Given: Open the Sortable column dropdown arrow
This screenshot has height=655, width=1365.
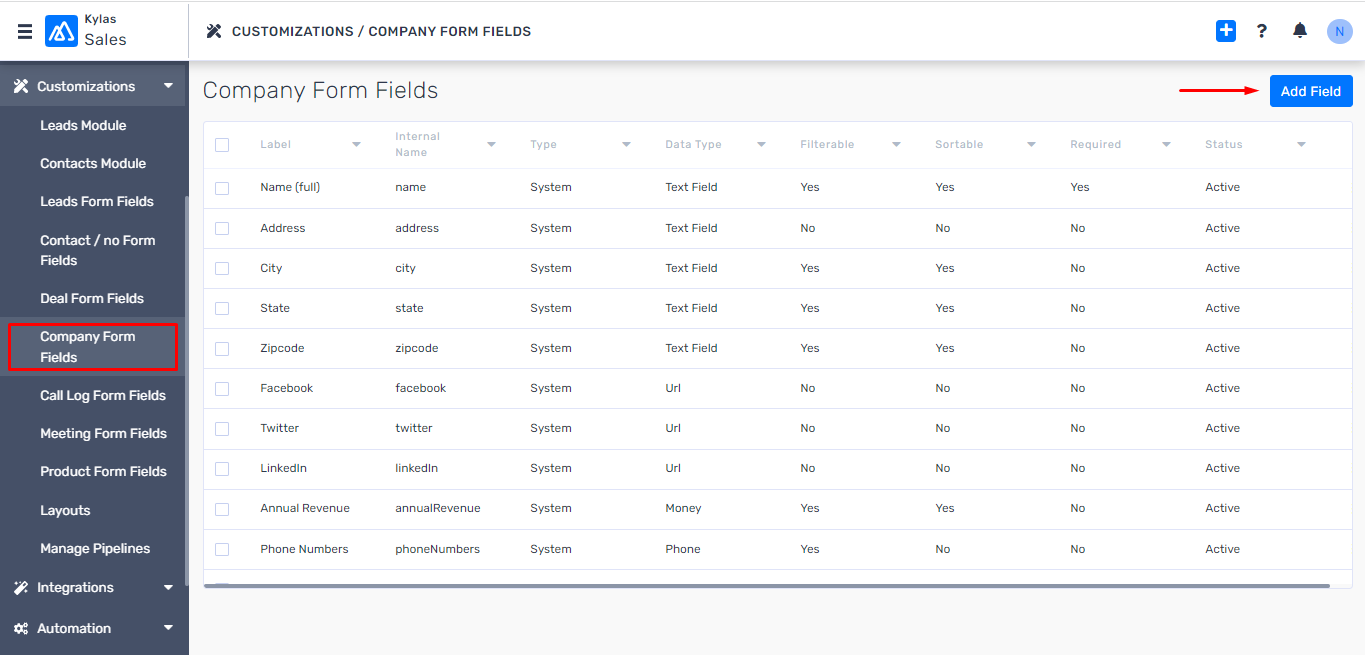Looking at the screenshot, I should pyautogui.click(x=1031, y=145).
